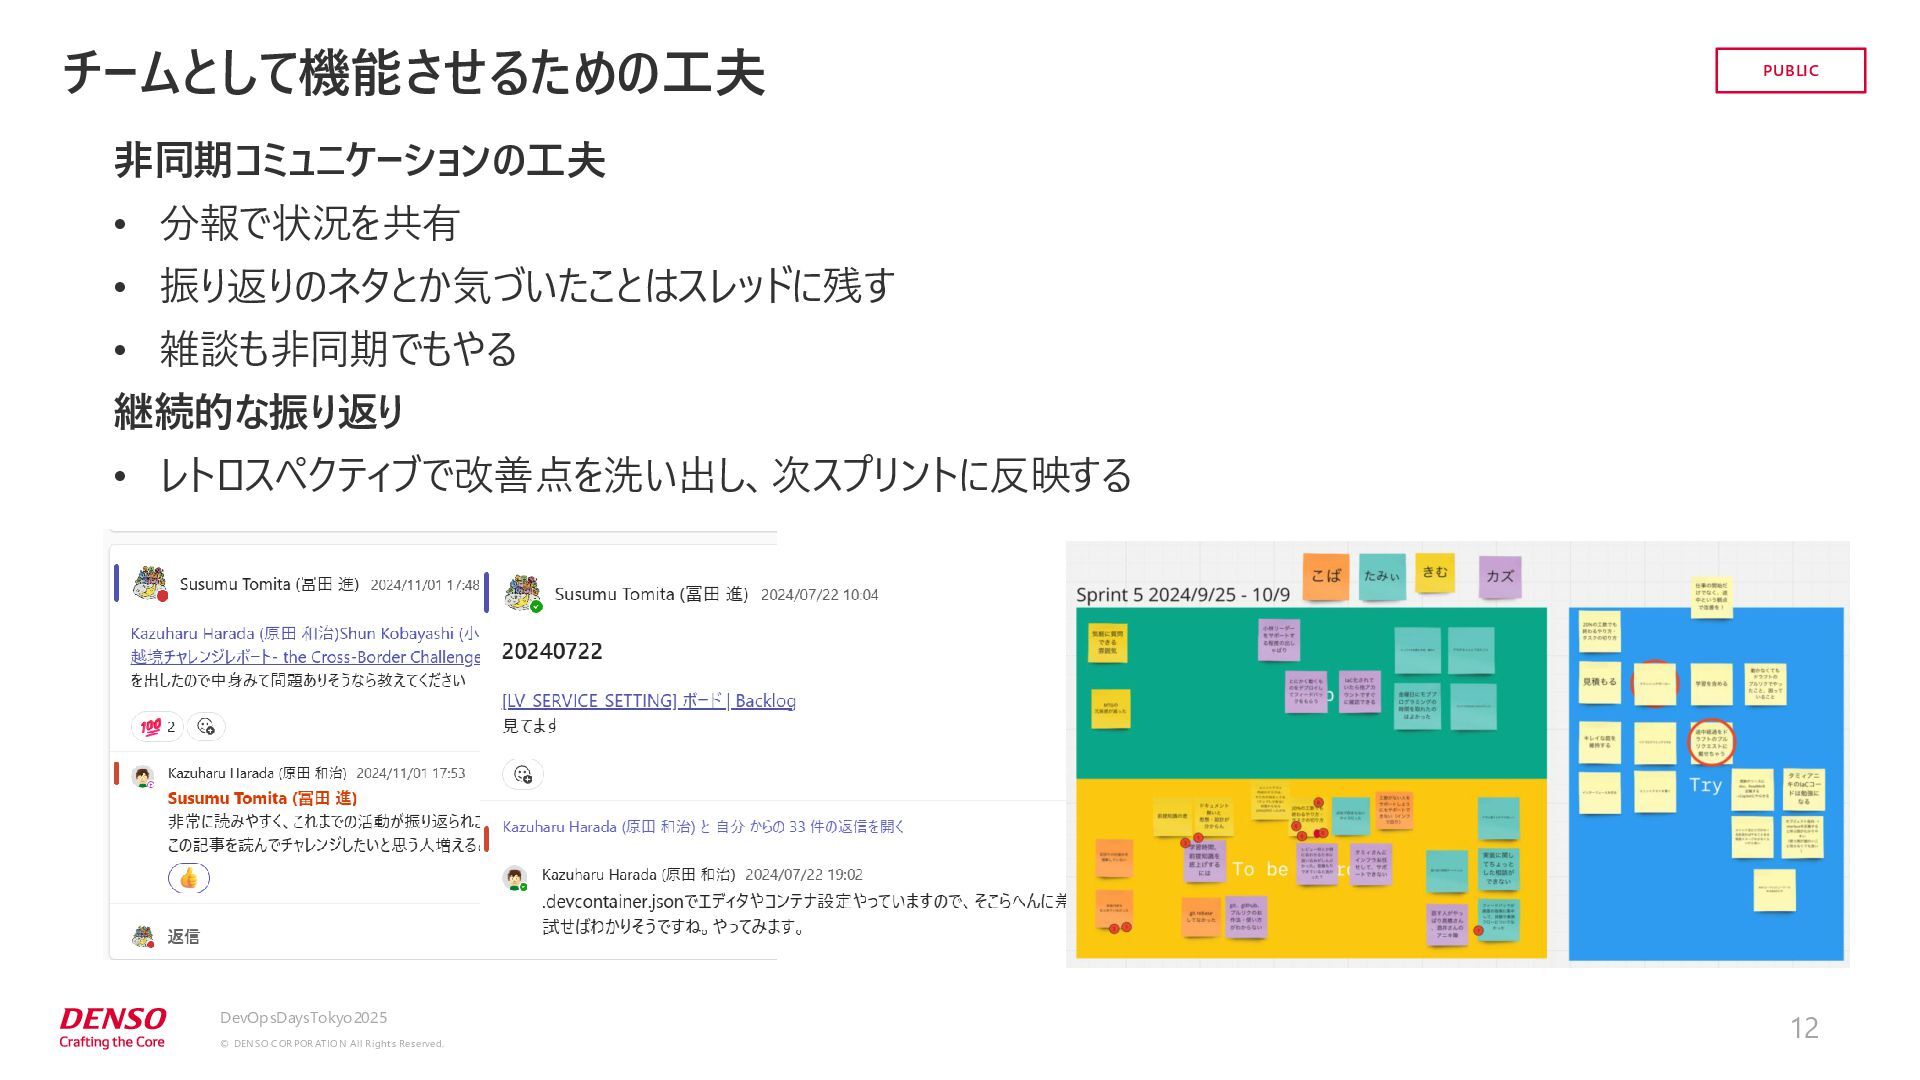Screen dimensions: 1920x1080
Task: Click Kazuharu Harada avatar on 17:53 reply
Action: [x=143, y=775]
